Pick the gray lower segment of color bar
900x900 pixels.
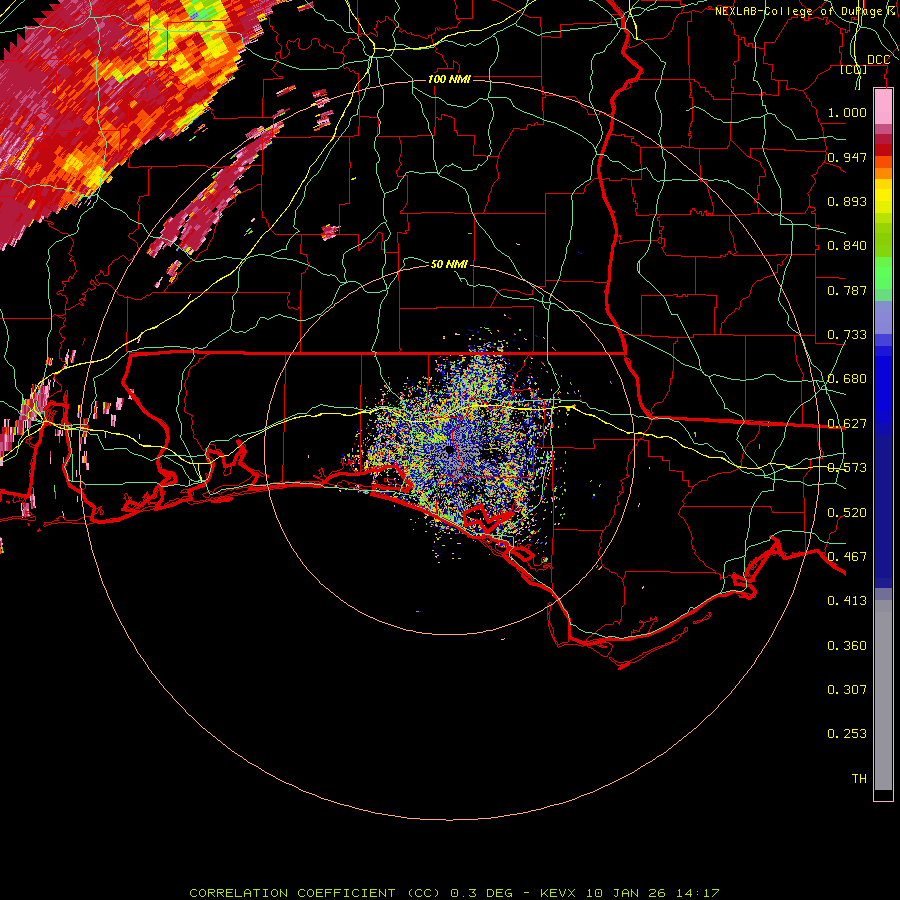coord(883,695)
